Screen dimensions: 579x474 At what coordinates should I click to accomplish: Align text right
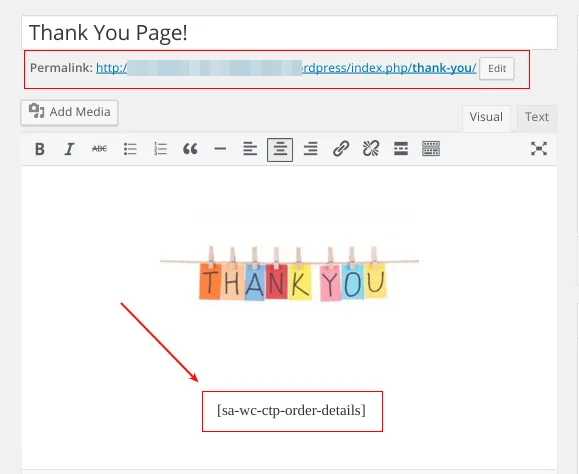310,149
